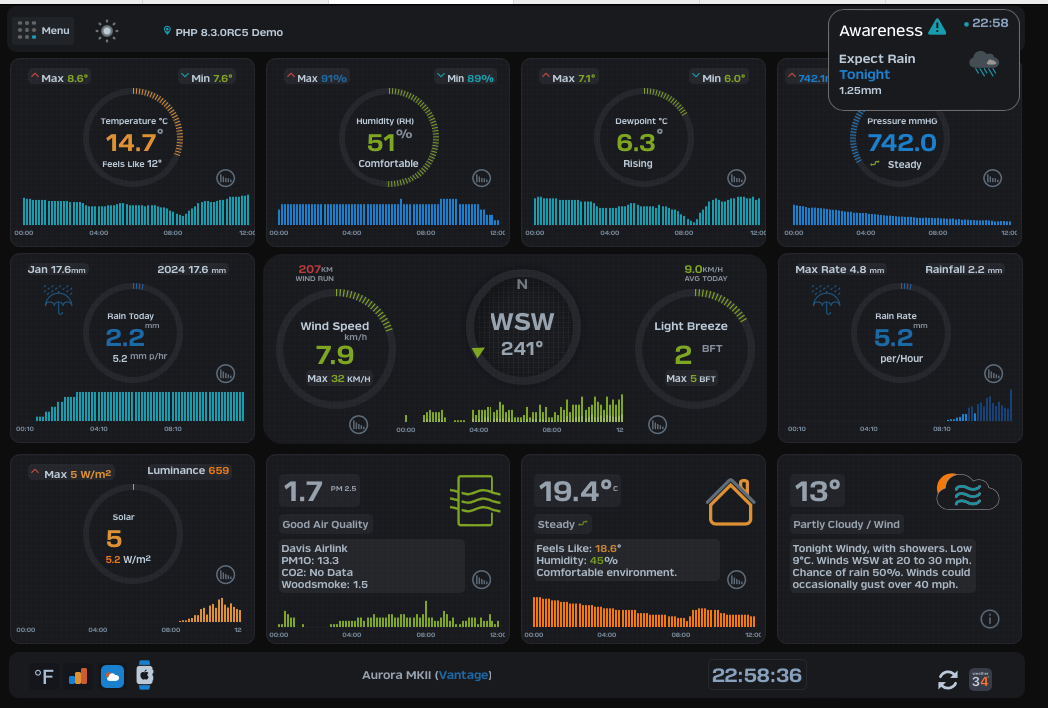This screenshot has height=708, width=1048.
Task: Click the temperature history bar graph
Action: [x=136, y=210]
